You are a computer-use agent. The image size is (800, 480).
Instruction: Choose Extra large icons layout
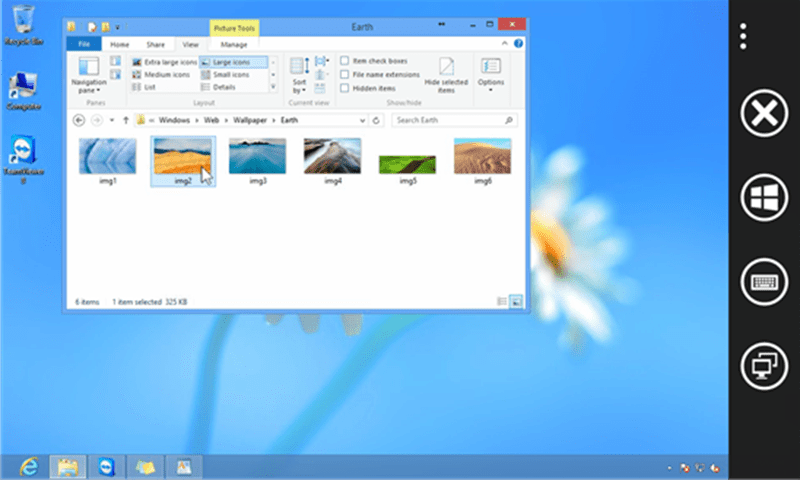click(x=164, y=62)
